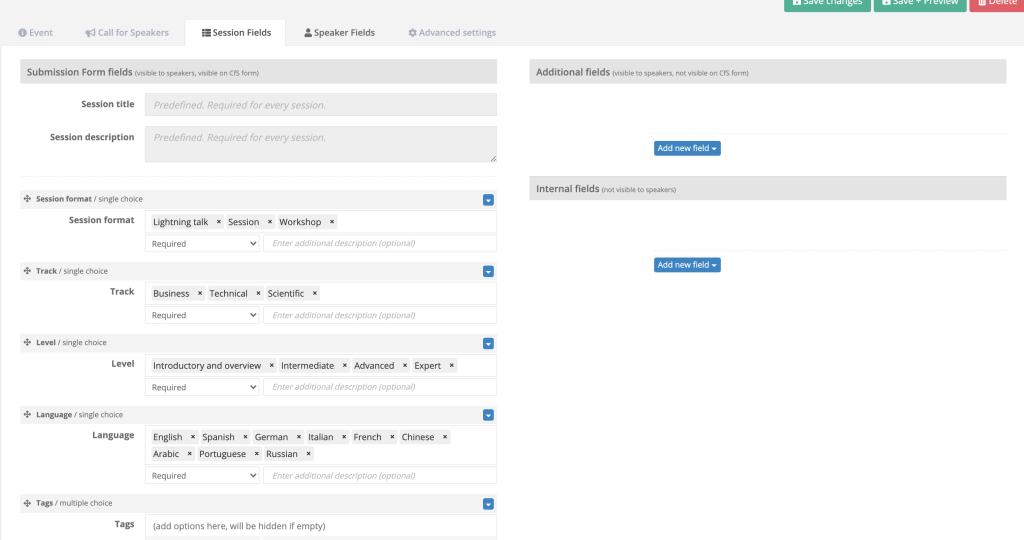Expand the Tags field options menu
This screenshot has width=1024, height=540.
pos(488,504)
